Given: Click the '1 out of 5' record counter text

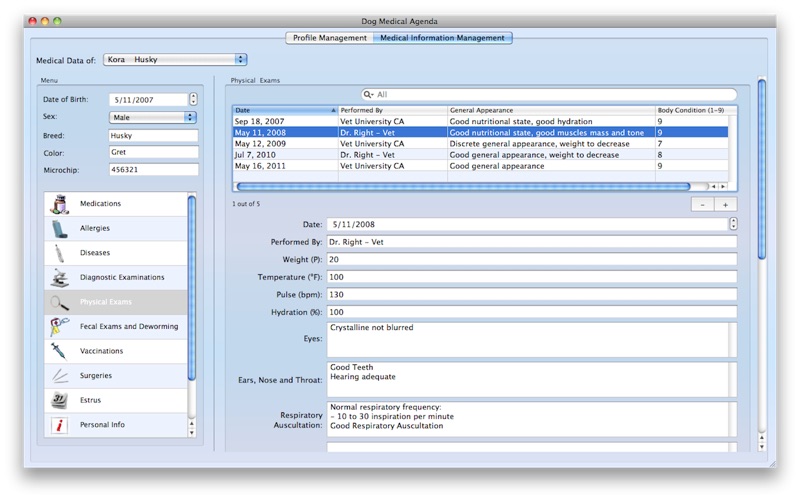Looking at the screenshot, I should pos(246,204).
